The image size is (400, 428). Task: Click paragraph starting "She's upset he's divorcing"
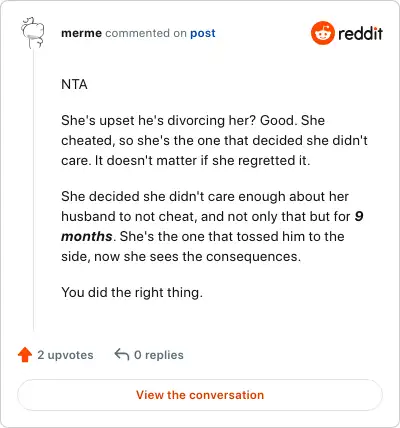[214, 140]
